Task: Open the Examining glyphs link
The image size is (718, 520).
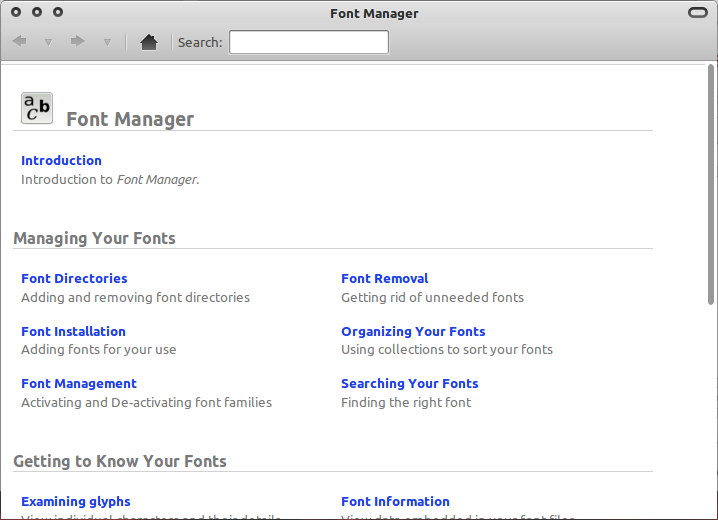Action: click(x=76, y=502)
